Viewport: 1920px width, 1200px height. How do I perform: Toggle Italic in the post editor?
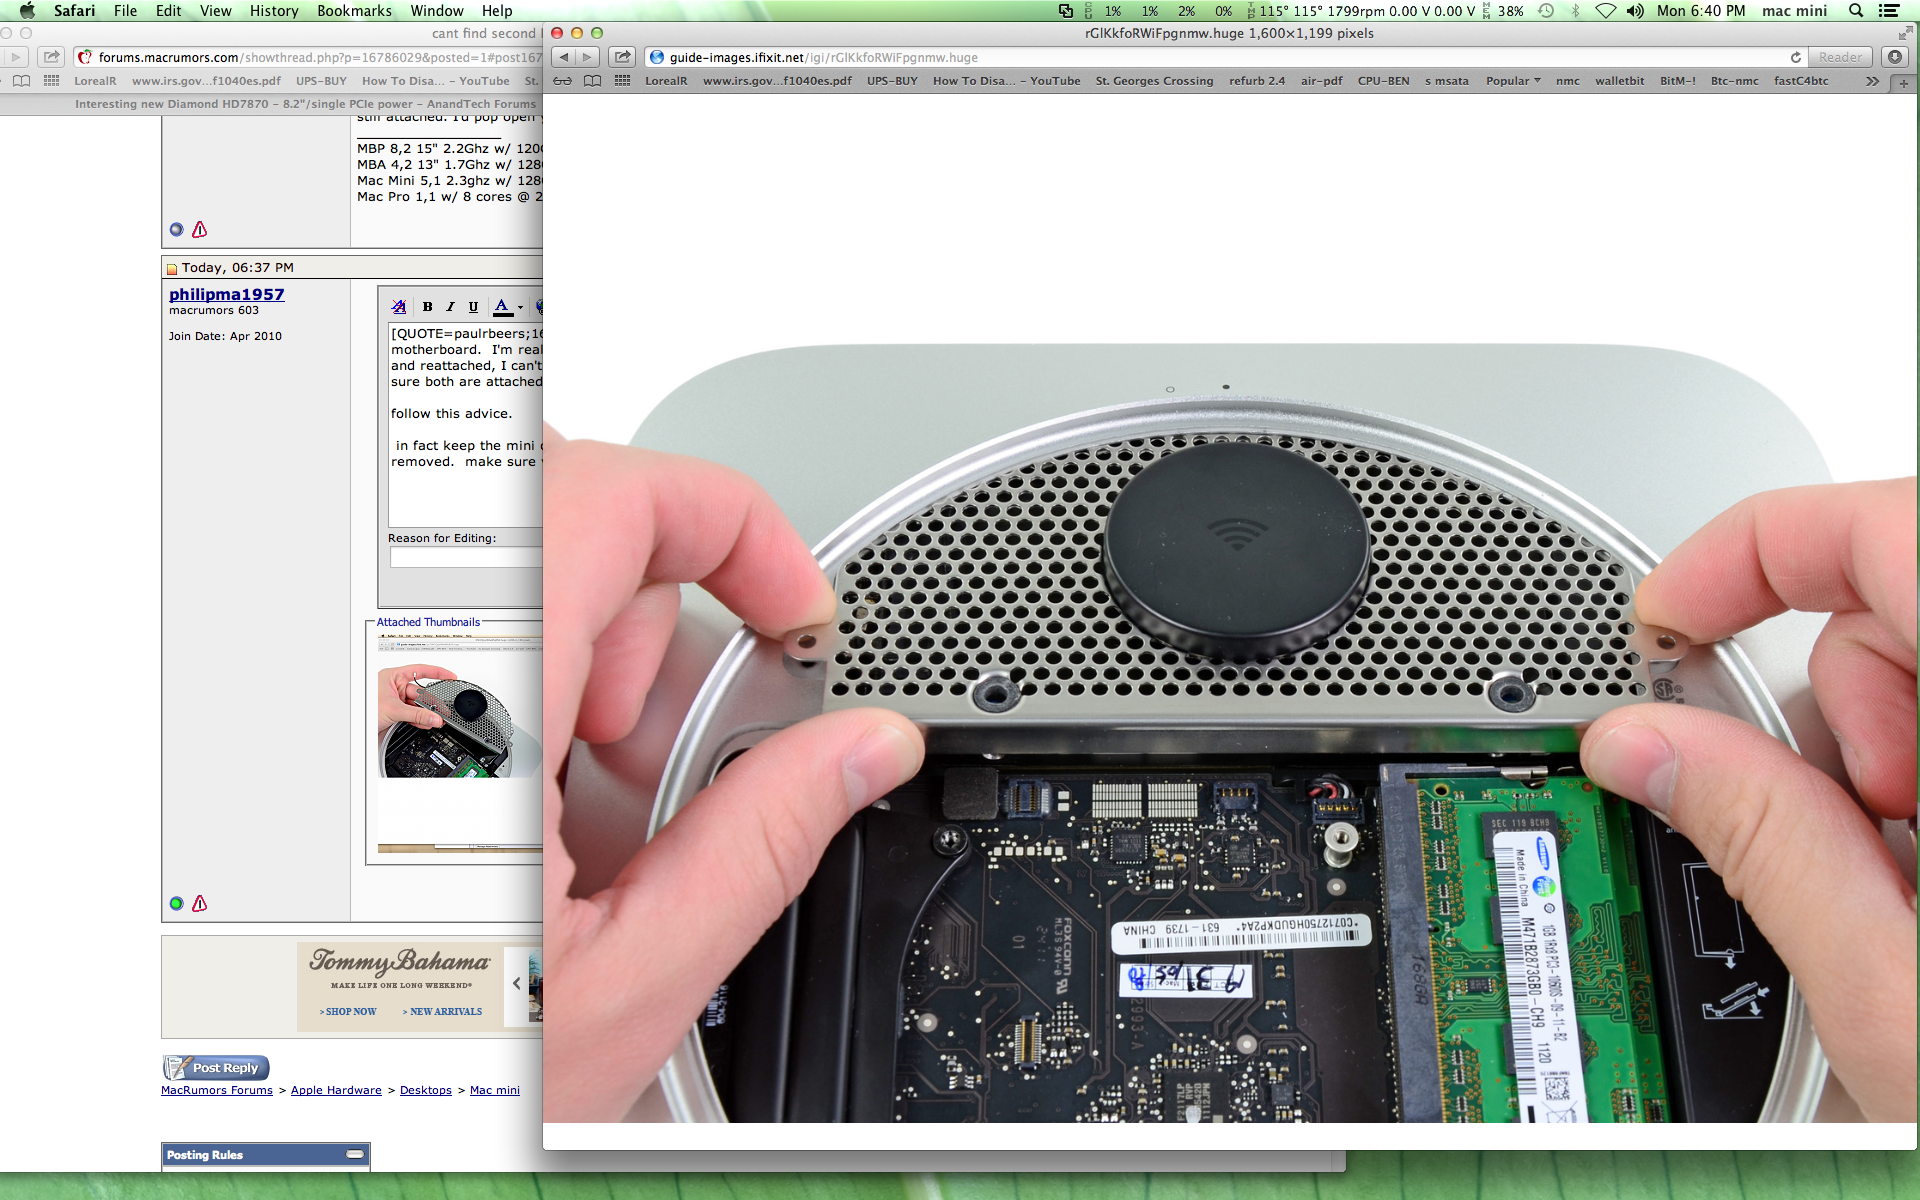(x=450, y=307)
